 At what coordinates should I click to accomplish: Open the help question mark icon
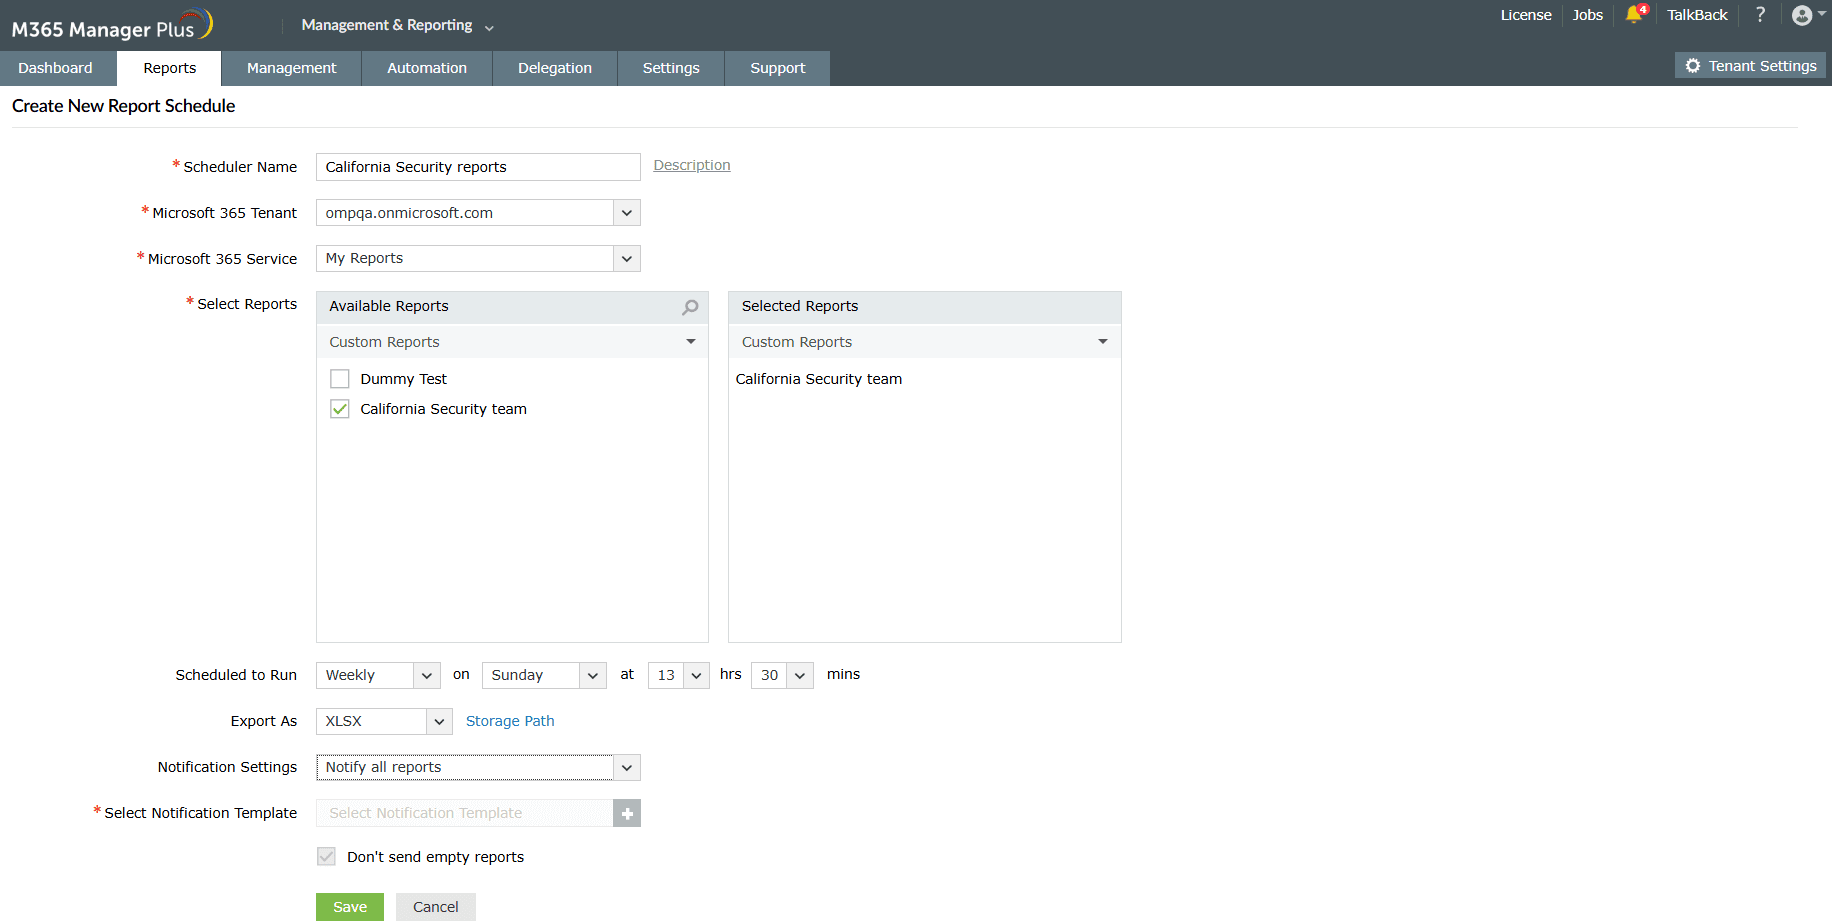pyautogui.click(x=1760, y=15)
